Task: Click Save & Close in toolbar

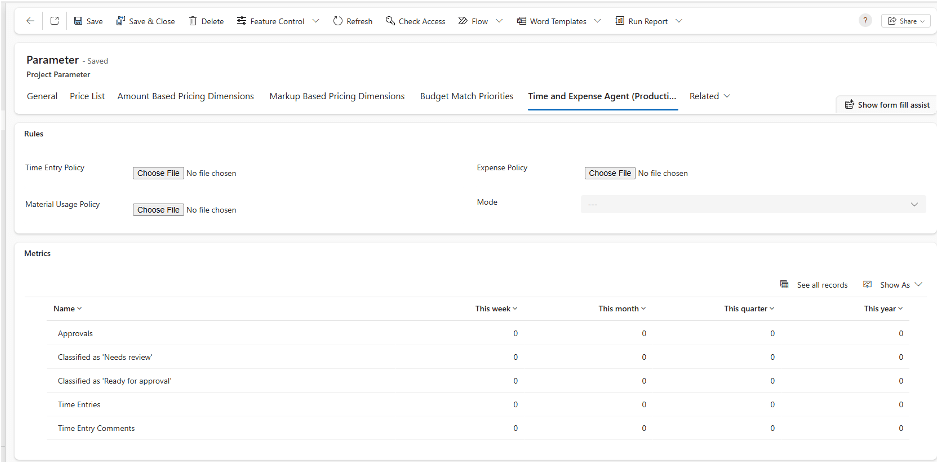Action: (146, 21)
